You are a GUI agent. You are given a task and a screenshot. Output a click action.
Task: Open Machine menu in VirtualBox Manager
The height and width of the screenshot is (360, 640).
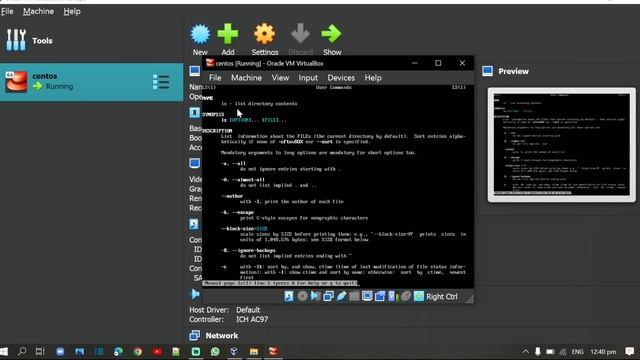click(38, 11)
